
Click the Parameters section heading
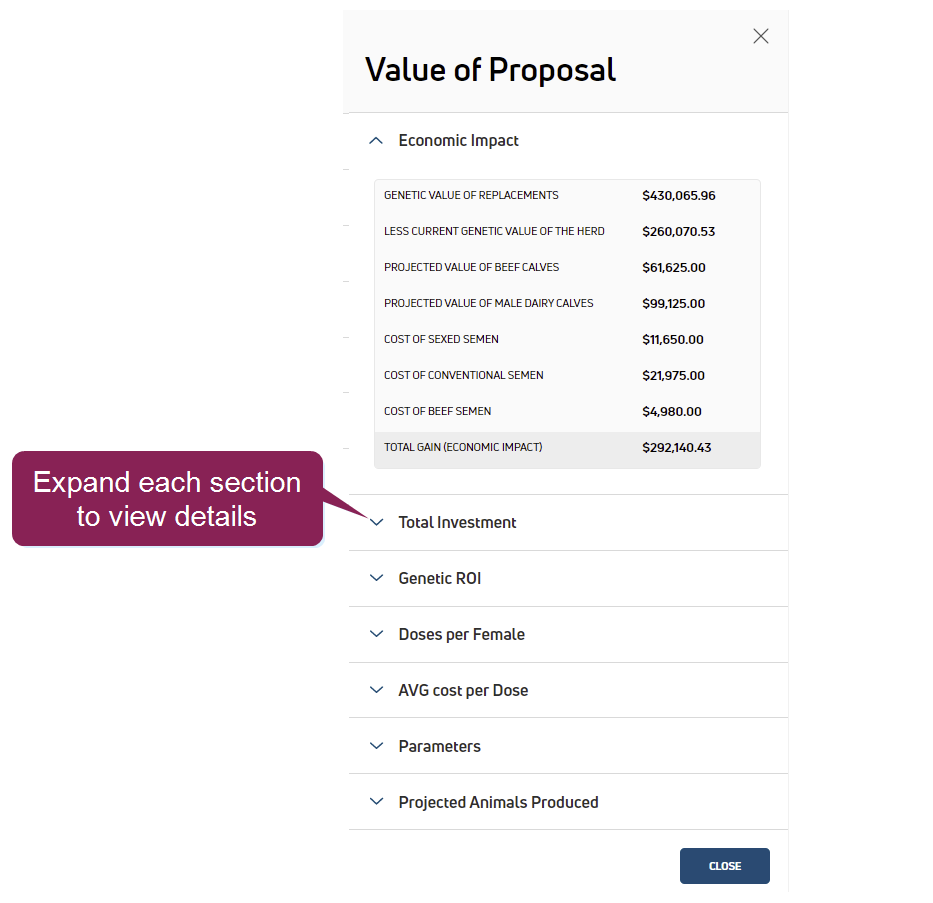click(439, 747)
